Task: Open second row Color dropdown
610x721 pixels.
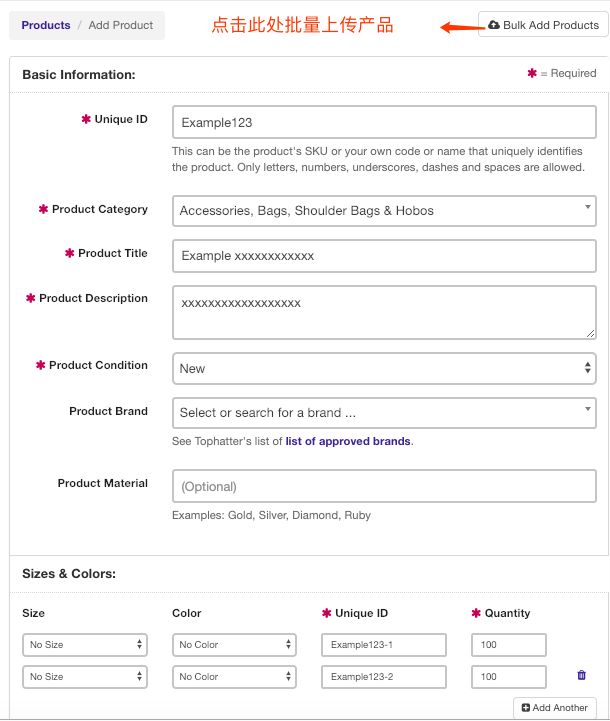Action: (x=234, y=677)
